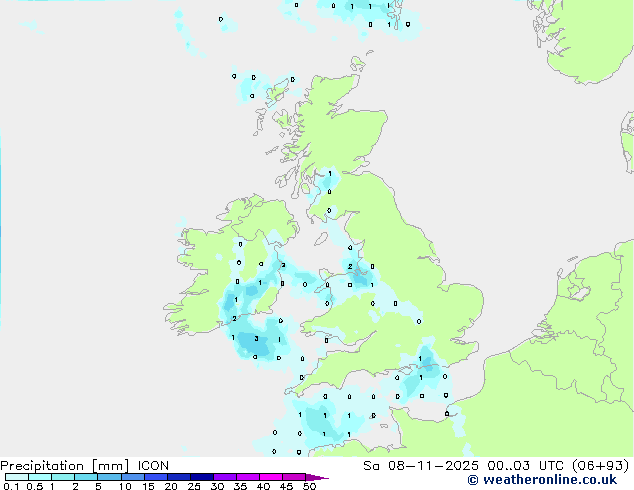Click the '10' legend scale label
Screen dimensions: 634x490
(125, 486)
